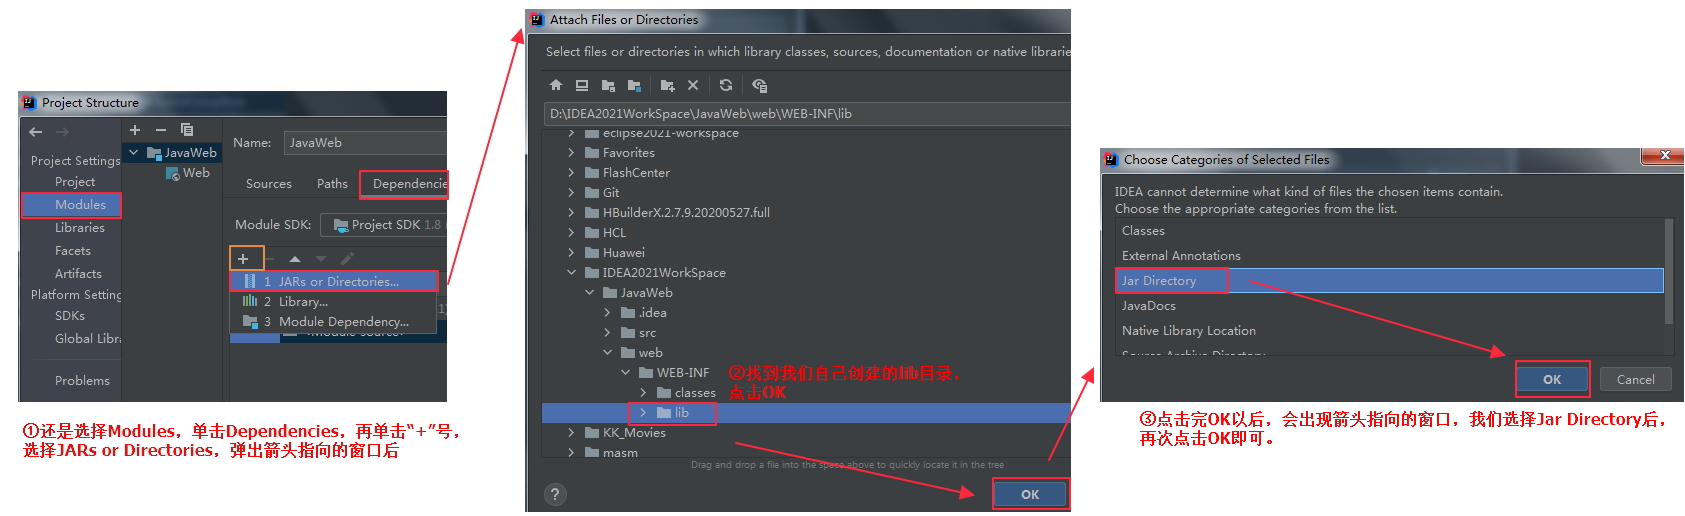The image size is (1685, 516).
Task: Remove module minus icon
Action: pos(161,130)
